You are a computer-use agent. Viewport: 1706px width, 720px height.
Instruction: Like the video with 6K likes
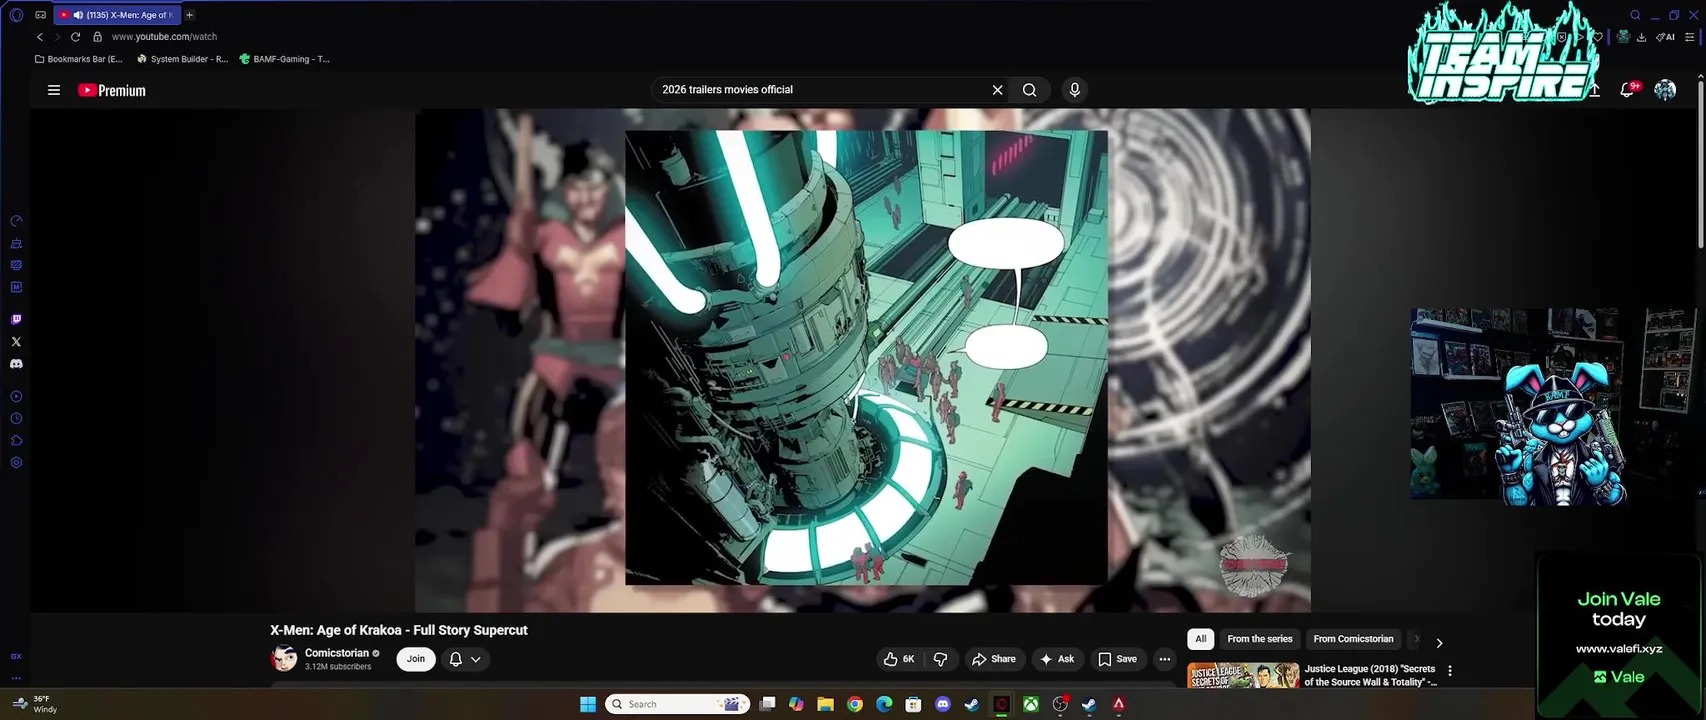[899, 659]
